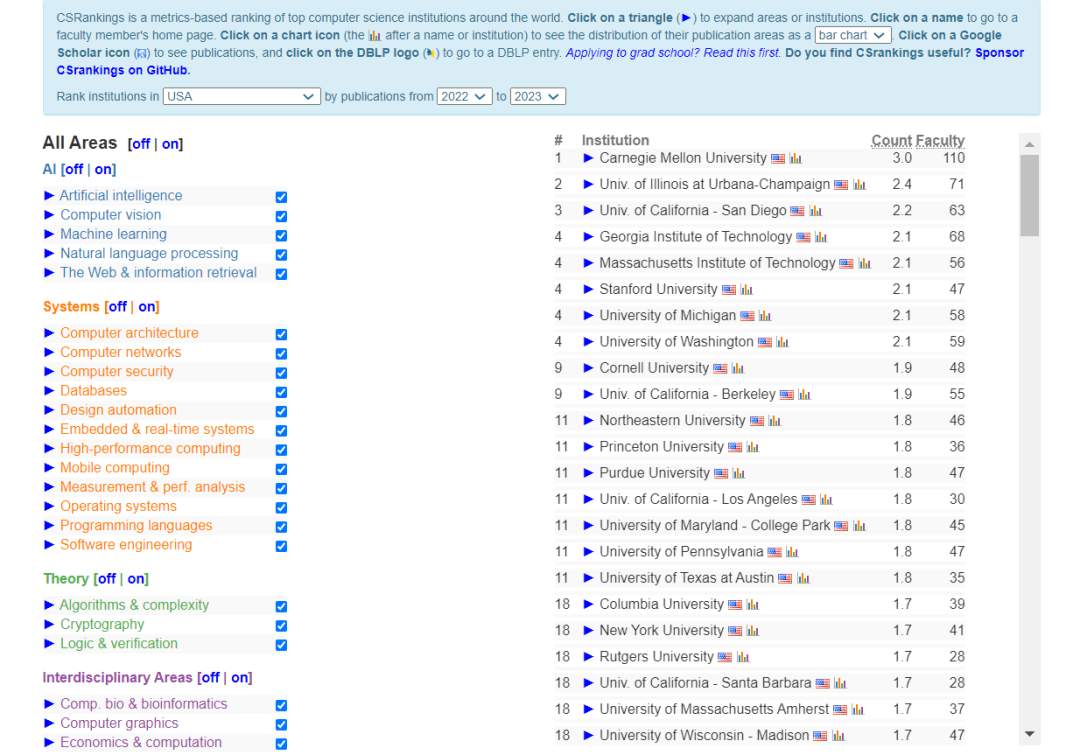The height and width of the screenshot is (755, 1080).
Task: Turn all areas on
Action: [x=170, y=144]
